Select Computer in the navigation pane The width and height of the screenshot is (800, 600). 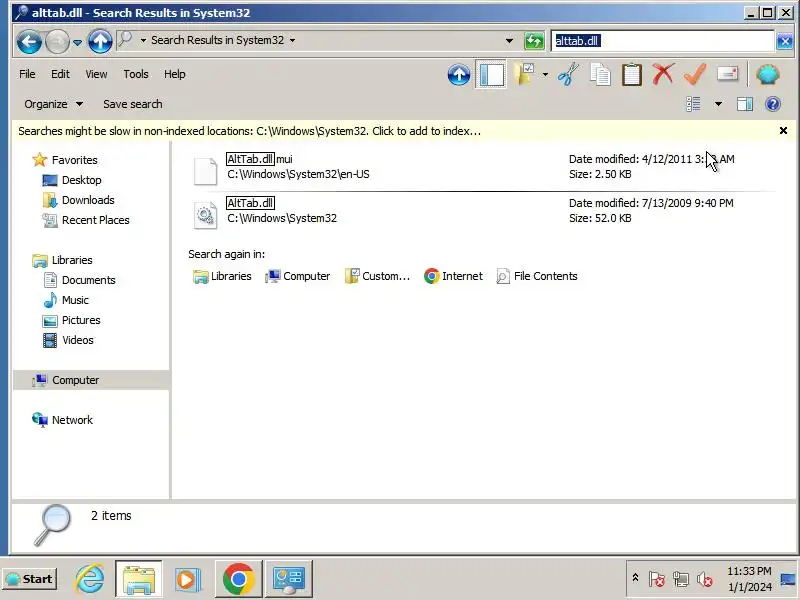pyautogui.click(x=91, y=380)
